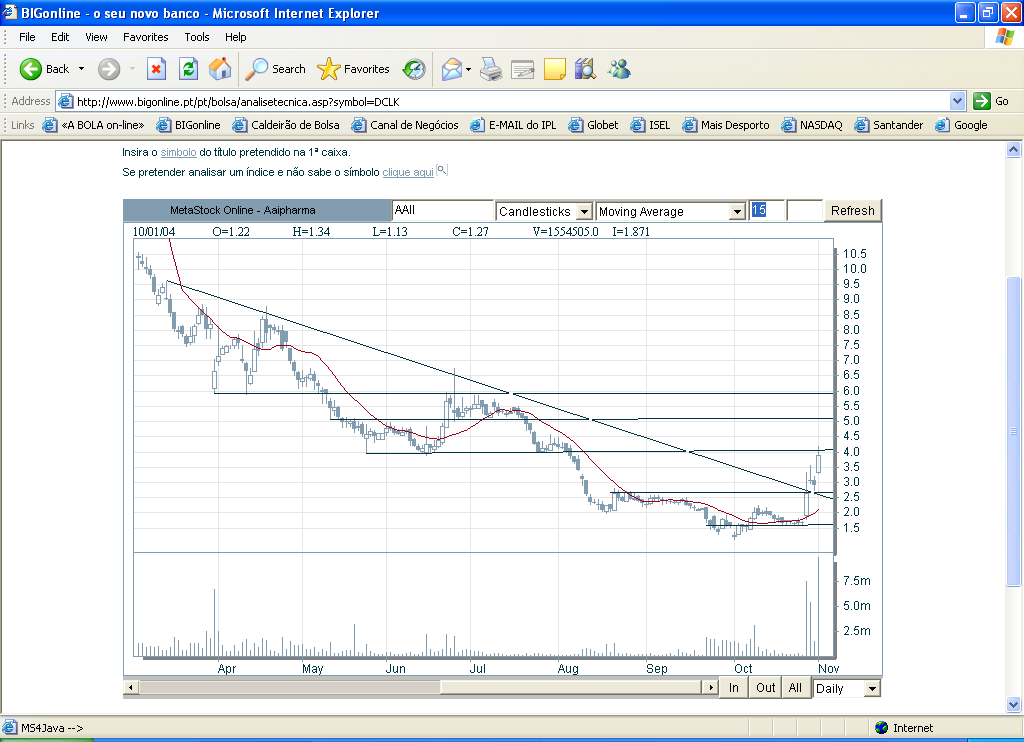
Task: Click the browser Refresh page icon
Action: coord(188,69)
